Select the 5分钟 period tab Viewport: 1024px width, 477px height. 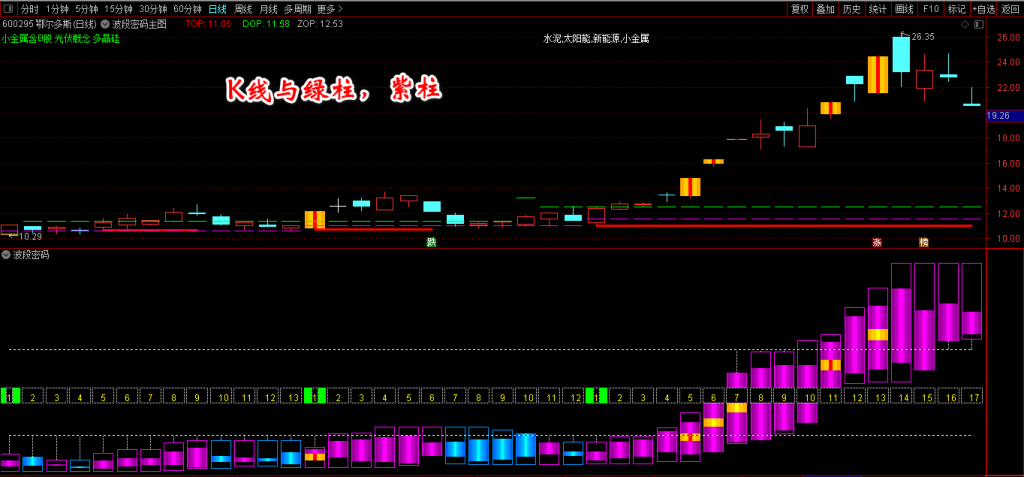pos(86,9)
